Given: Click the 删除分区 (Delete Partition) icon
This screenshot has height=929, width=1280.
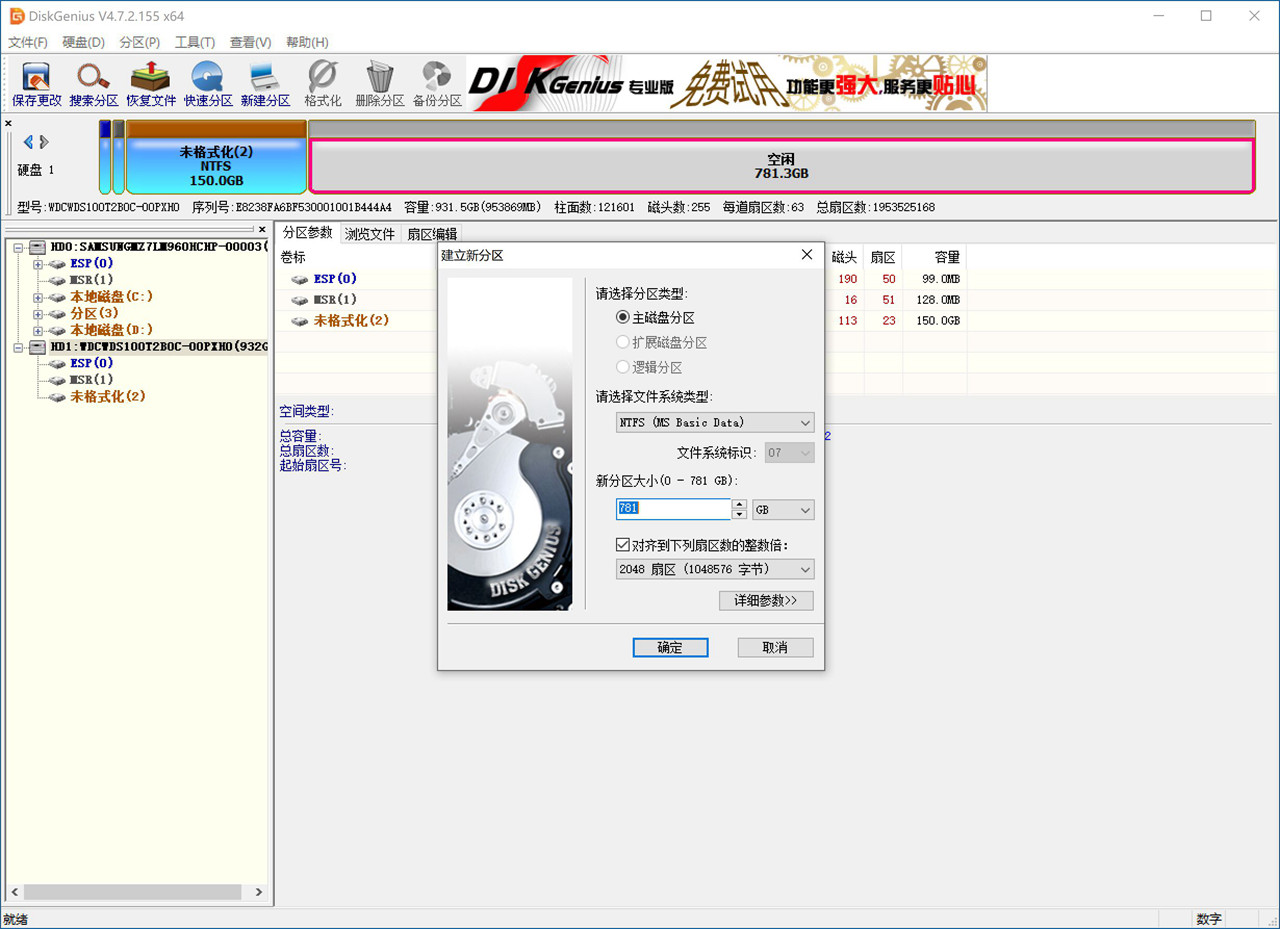Looking at the screenshot, I should coord(378,82).
